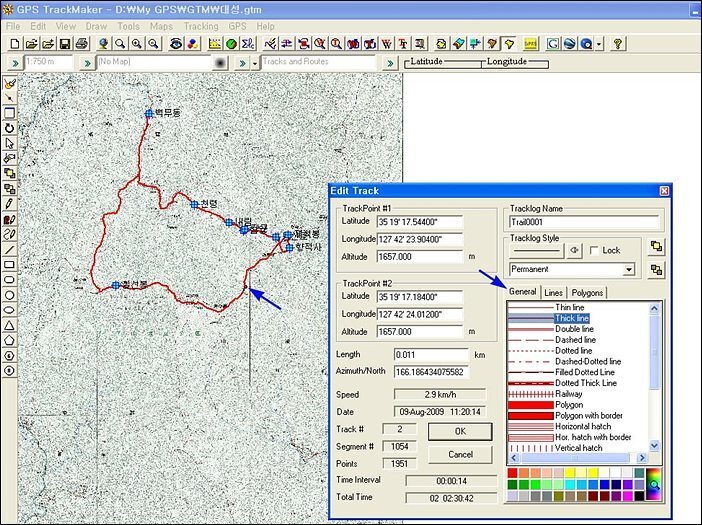Open the color picker spectrum icon
Image resolution: width=702 pixels, height=525 pixels.
pyautogui.click(x=653, y=484)
